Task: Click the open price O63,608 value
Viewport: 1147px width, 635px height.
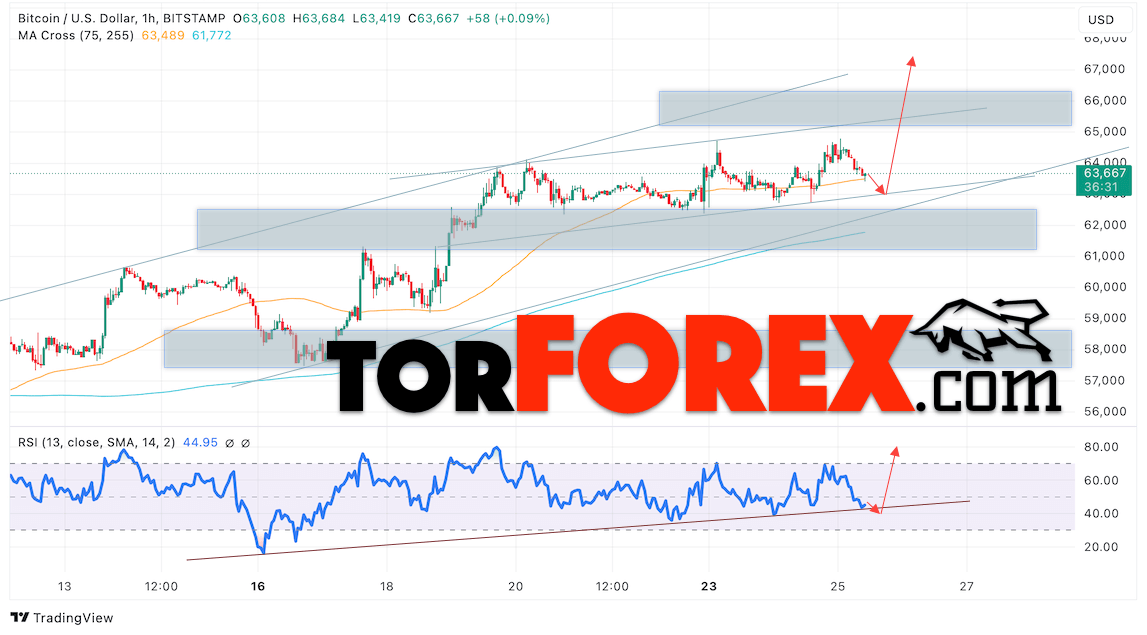Action: [x=259, y=18]
